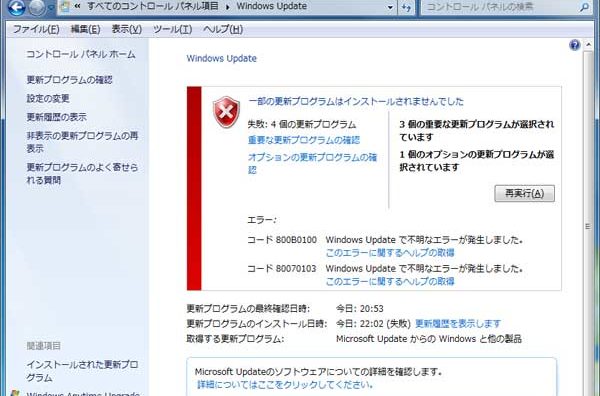Click Microsoft Update からの Windows と他の製品 text
Image resolution: width=600 pixels, height=396 pixels.
(x=429, y=339)
